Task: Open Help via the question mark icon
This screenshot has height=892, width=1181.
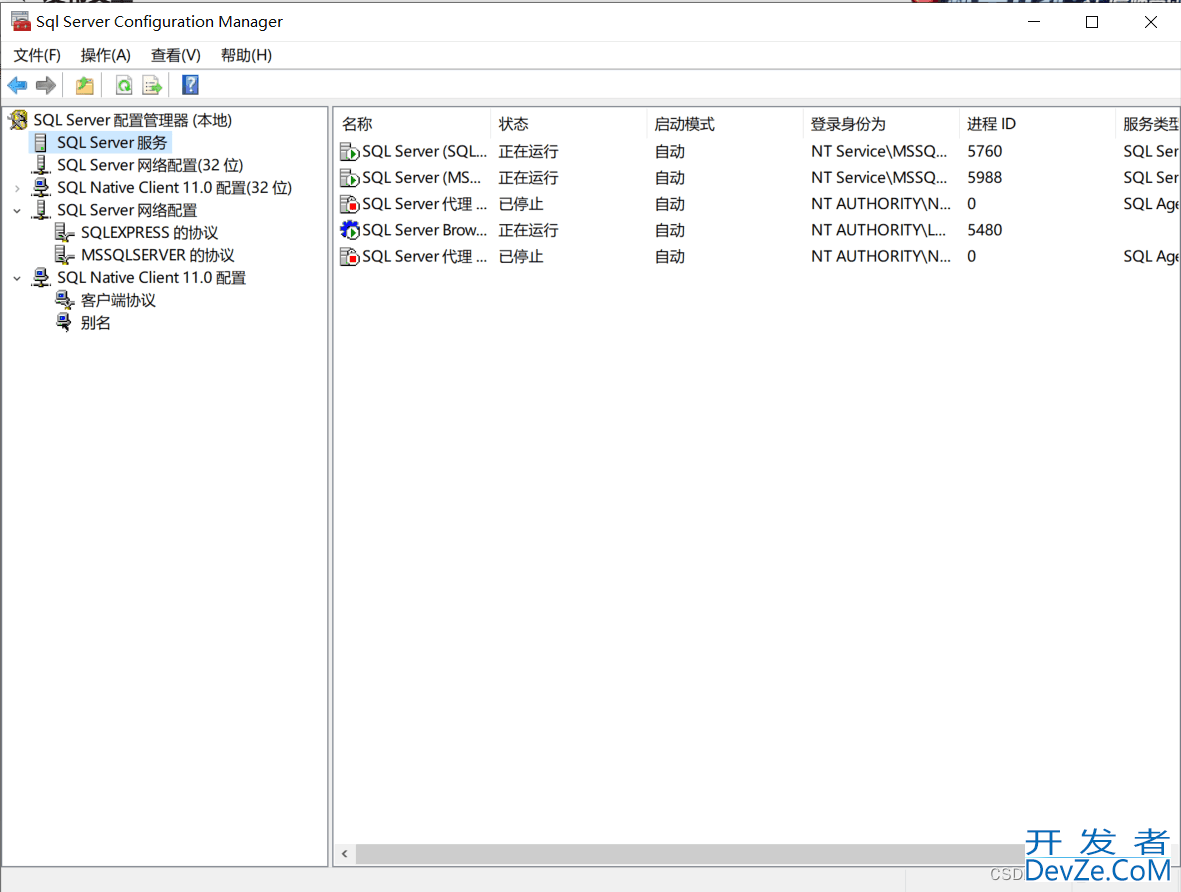Action: click(x=191, y=85)
